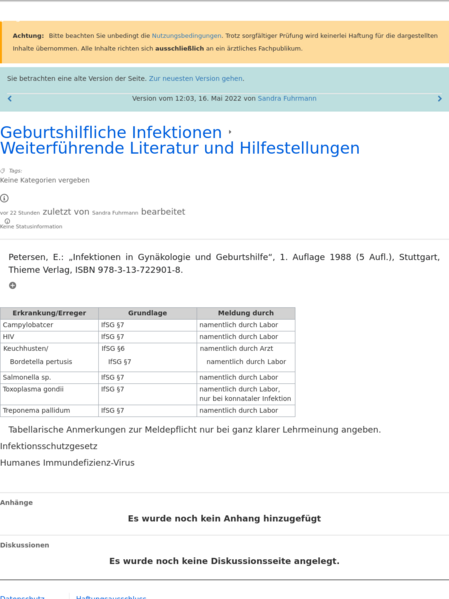Image resolution: width=449 pixels, height=599 pixels.
Task: Select the breadcrumb separator triangle
Action: (230, 132)
